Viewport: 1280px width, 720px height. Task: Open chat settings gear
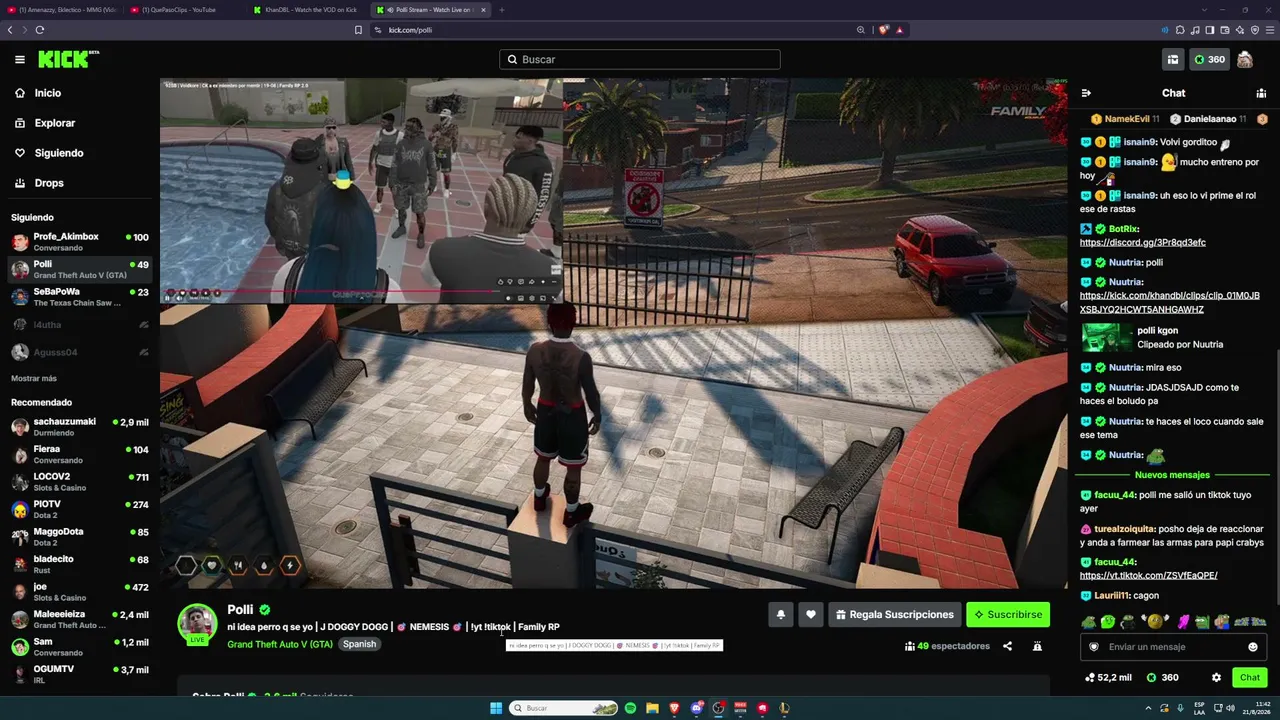(1216, 678)
